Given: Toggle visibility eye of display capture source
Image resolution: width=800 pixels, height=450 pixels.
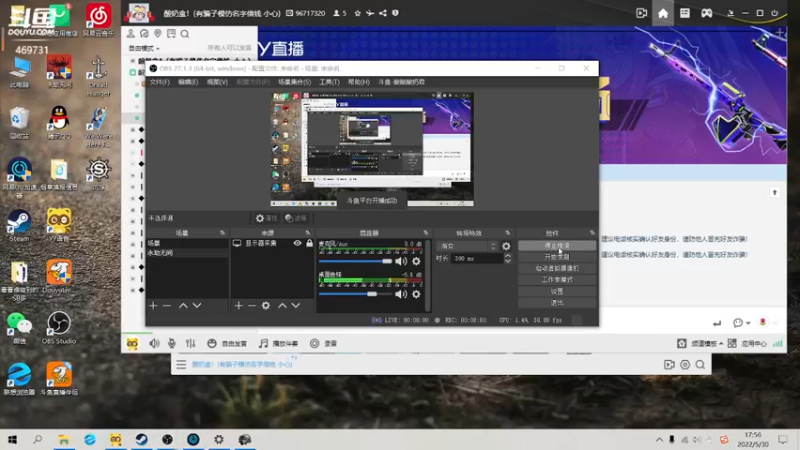Looking at the screenshot, I should tap(297, 243).
